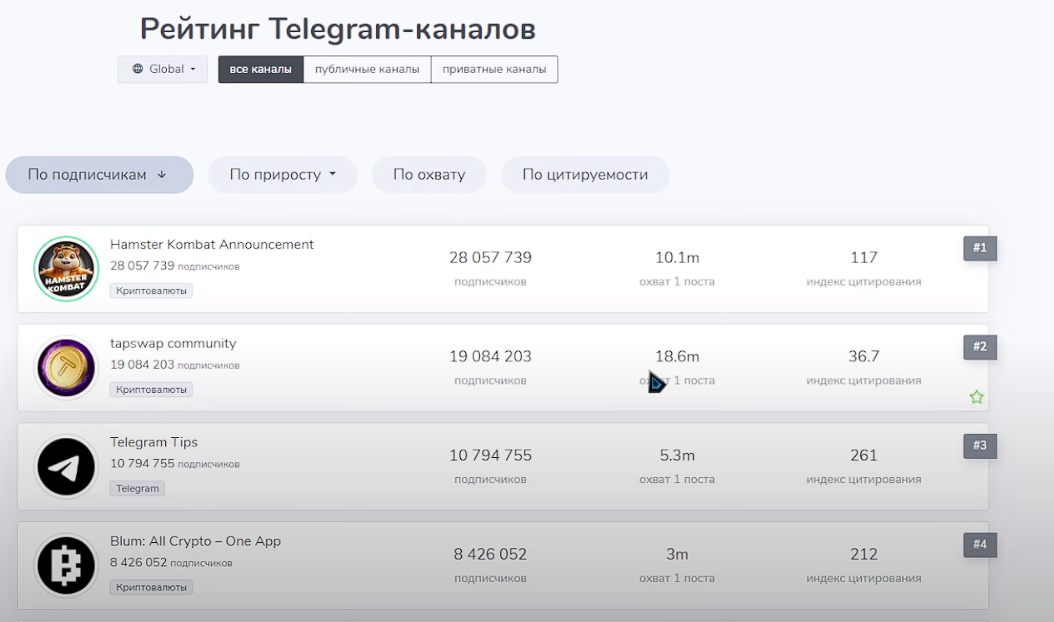Click '28 057 739' subscribers count
Image resolution: width=1054 pixels, height=622 pixels.
490,258
